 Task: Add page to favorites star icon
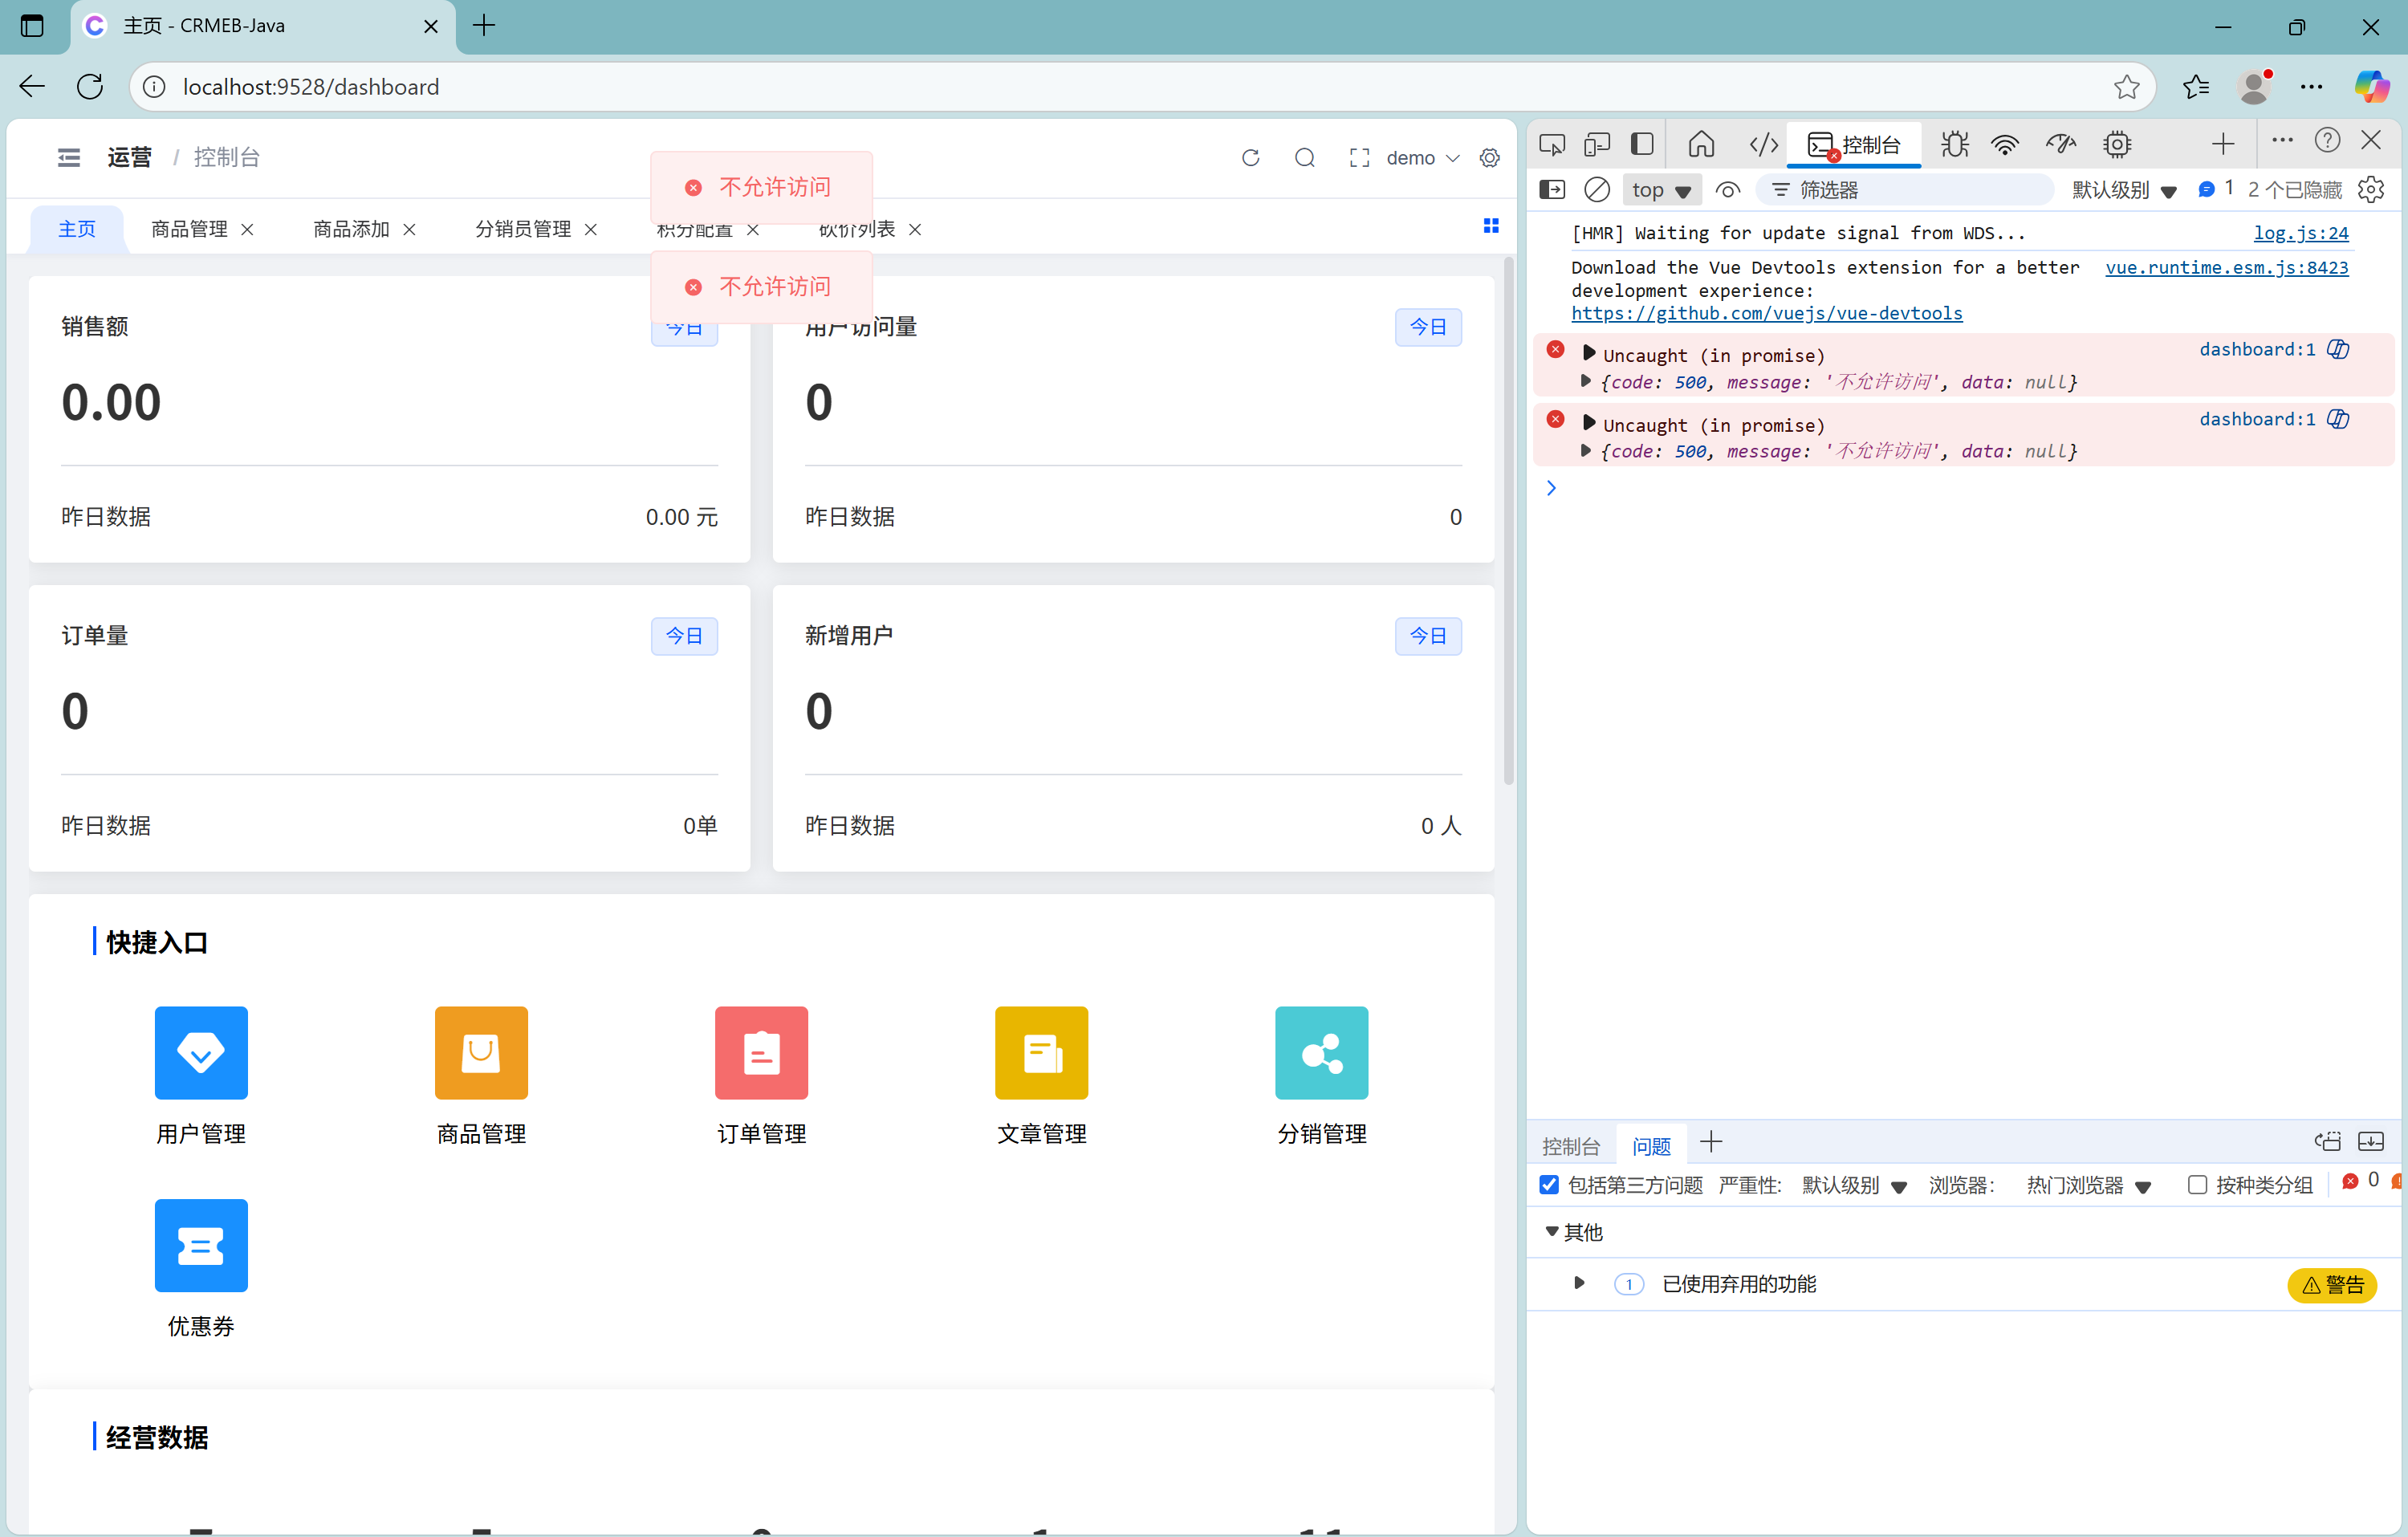coord(2127,87)
